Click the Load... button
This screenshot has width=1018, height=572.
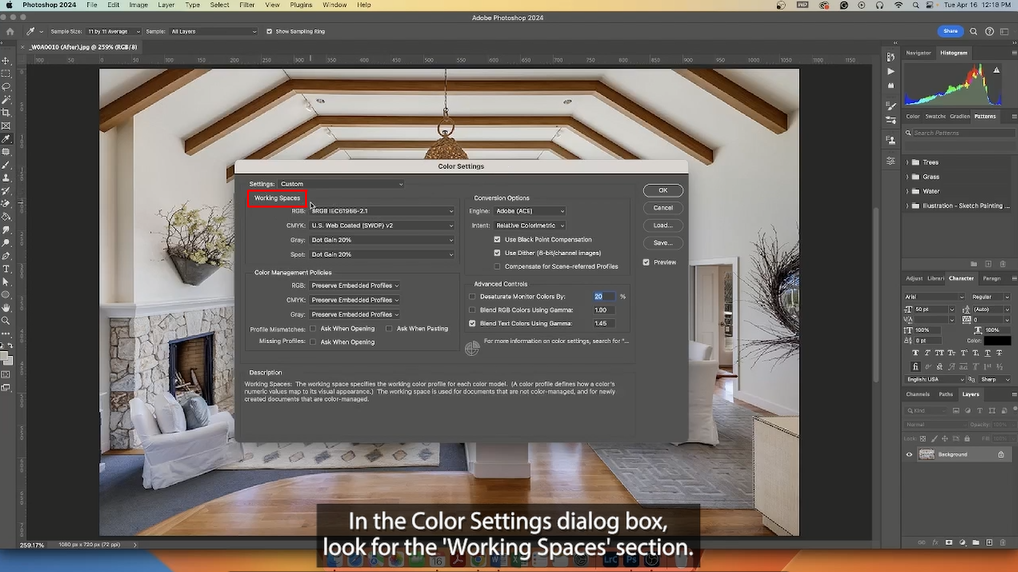663,225
